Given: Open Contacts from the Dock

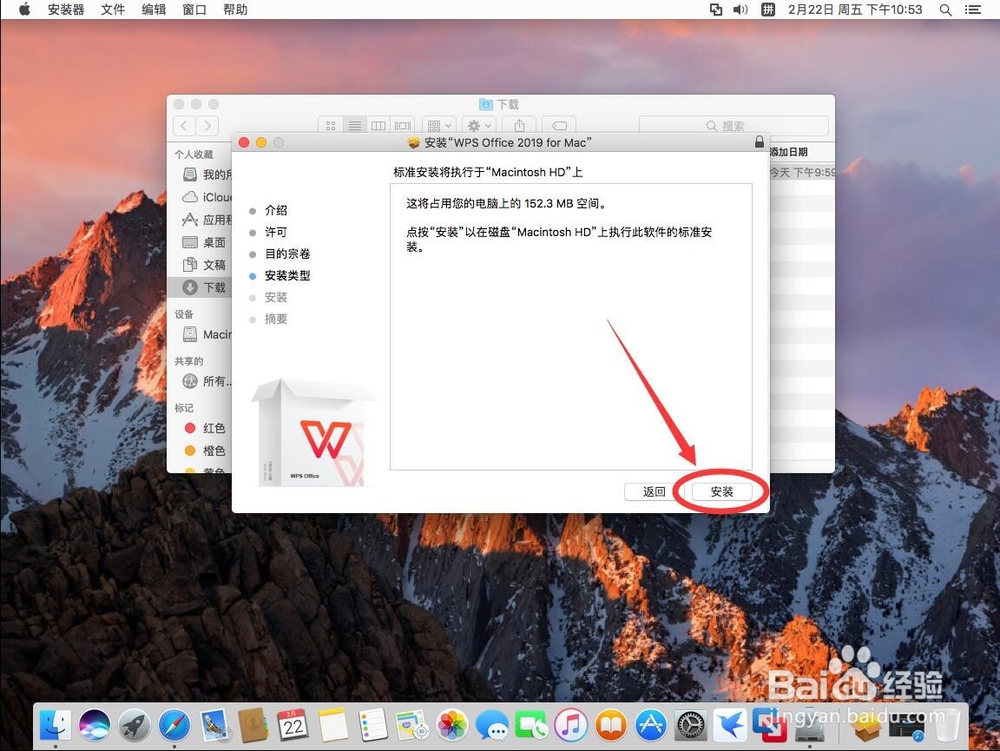Looking at the screenshot, I should [x=253, y=725].
